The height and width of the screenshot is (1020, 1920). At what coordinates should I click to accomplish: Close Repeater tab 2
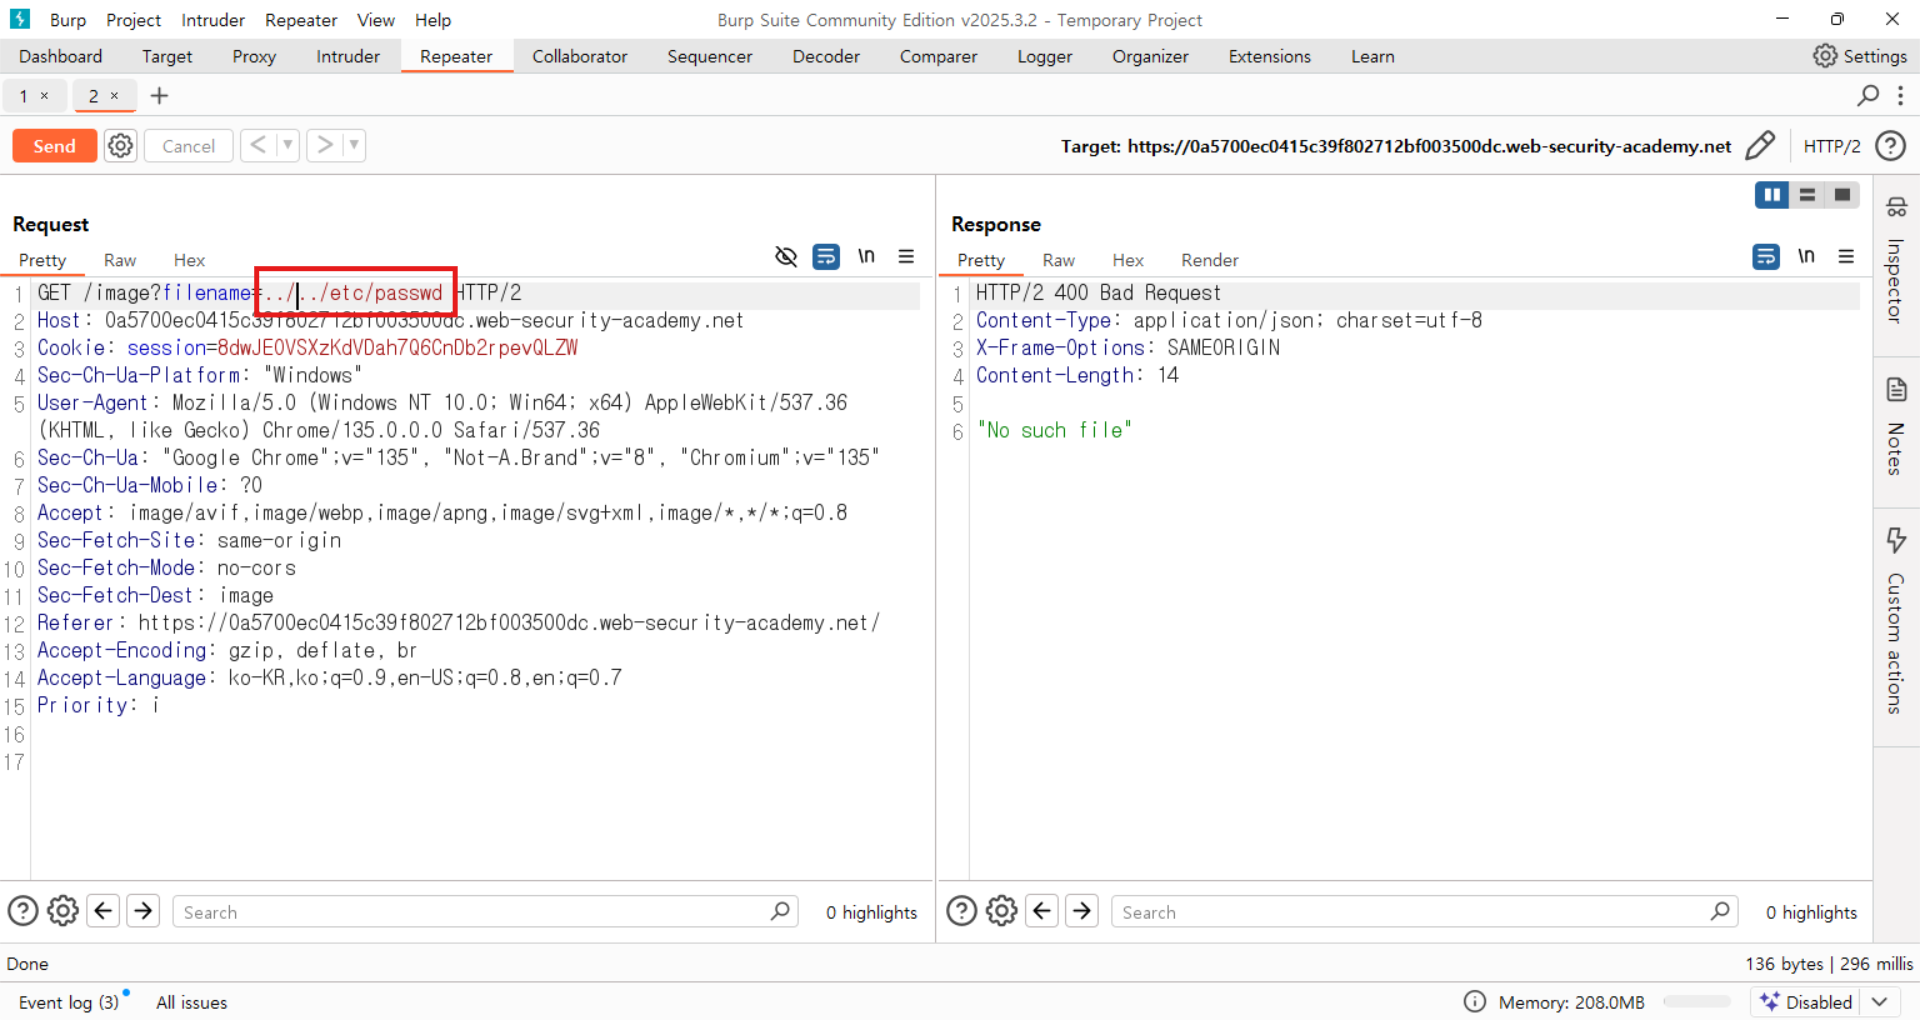pyautogui.click(x=114, y=96)
